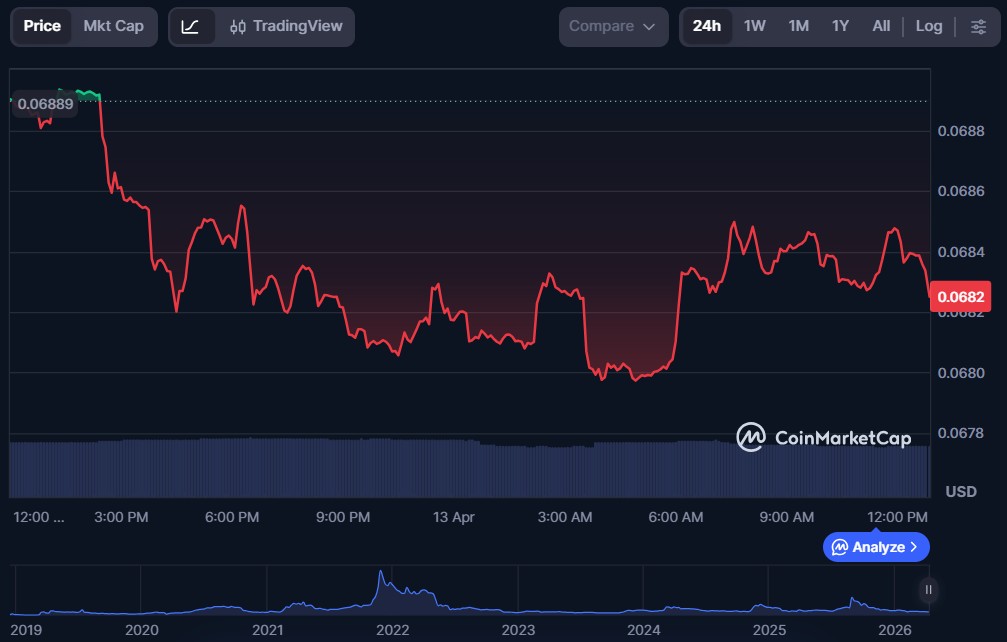Screen dimensions: 1007x642
Task: Click the candlestick icon beside TradingView
Action: (238, 27)
